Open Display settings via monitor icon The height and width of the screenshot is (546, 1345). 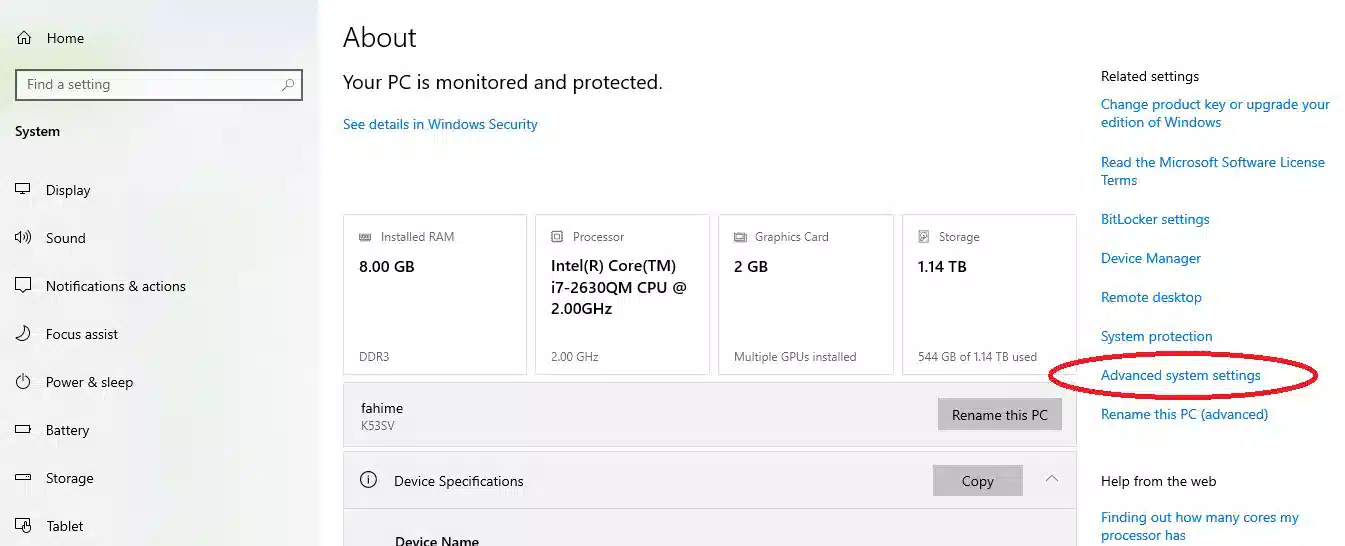[x=24, y=190]
